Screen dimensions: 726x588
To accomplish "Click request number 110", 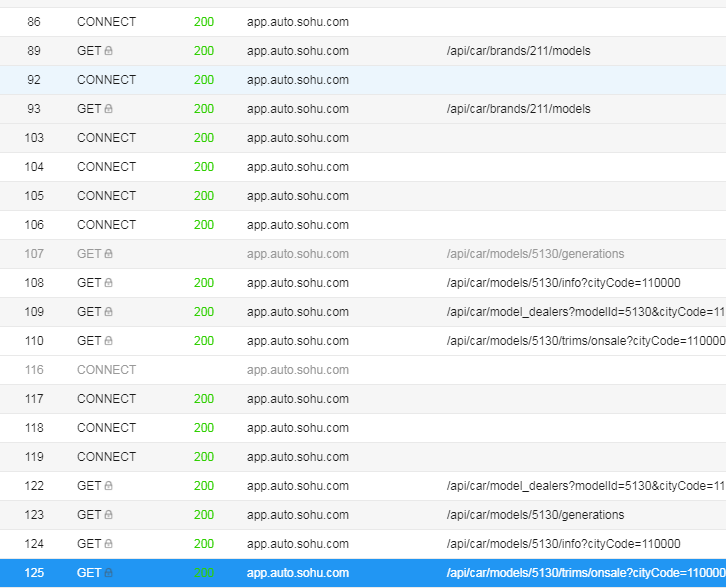I will pyautogui.click(x=34, y=341).
